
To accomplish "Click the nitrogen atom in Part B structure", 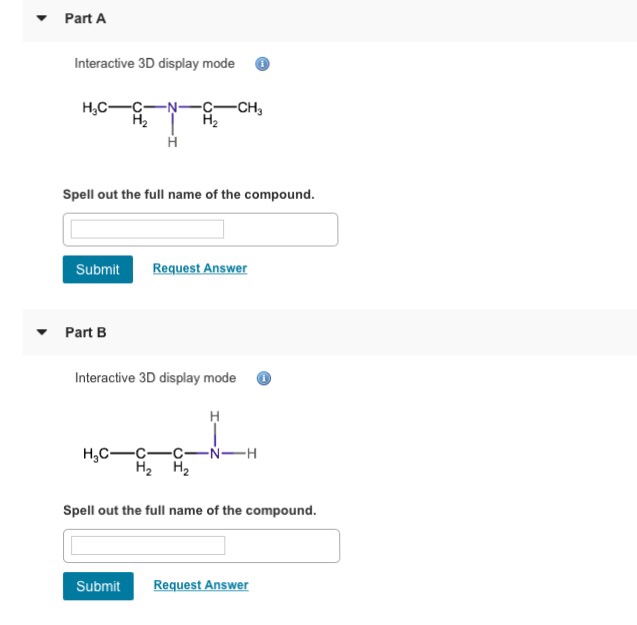I will pos(213,453).
